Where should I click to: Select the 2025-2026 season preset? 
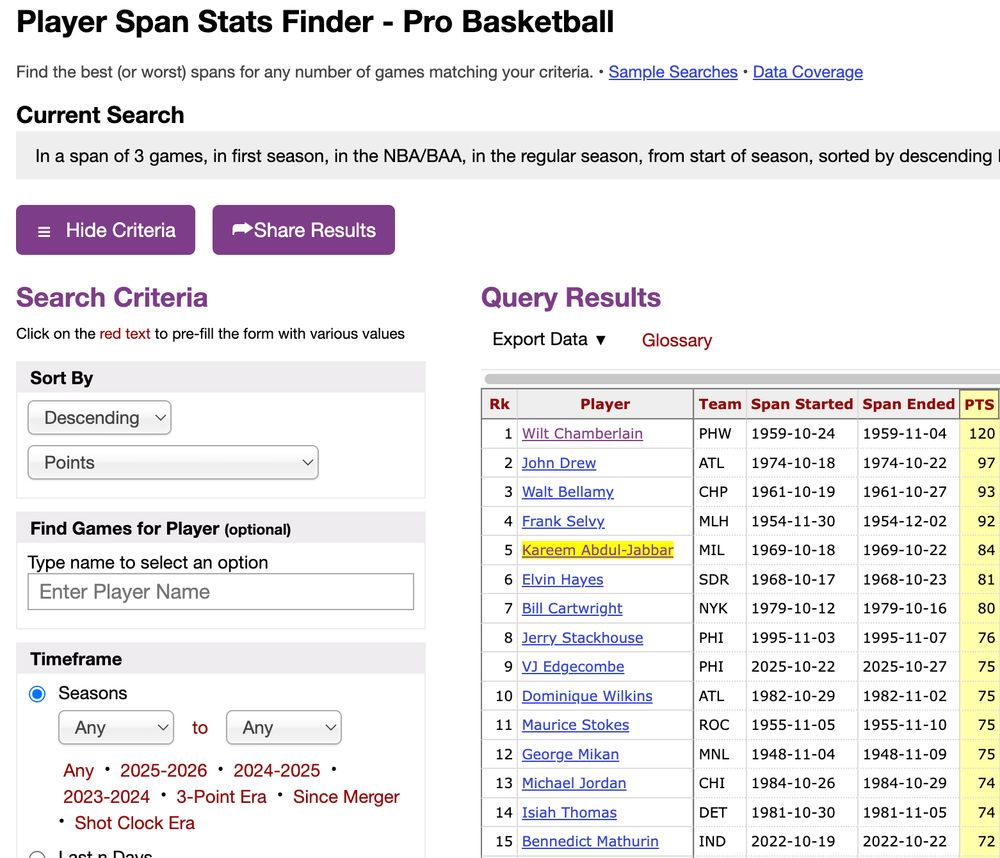(x=162, y=771)
